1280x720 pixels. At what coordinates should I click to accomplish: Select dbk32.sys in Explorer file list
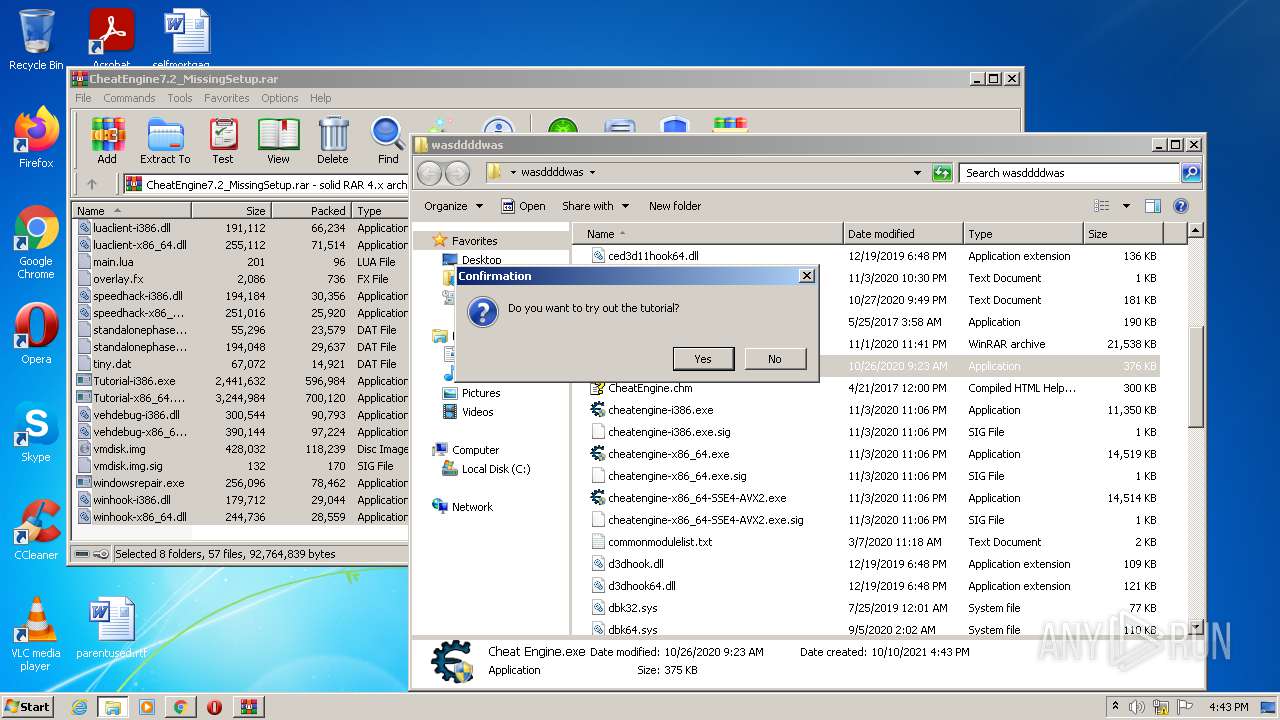tap(632, 608)
